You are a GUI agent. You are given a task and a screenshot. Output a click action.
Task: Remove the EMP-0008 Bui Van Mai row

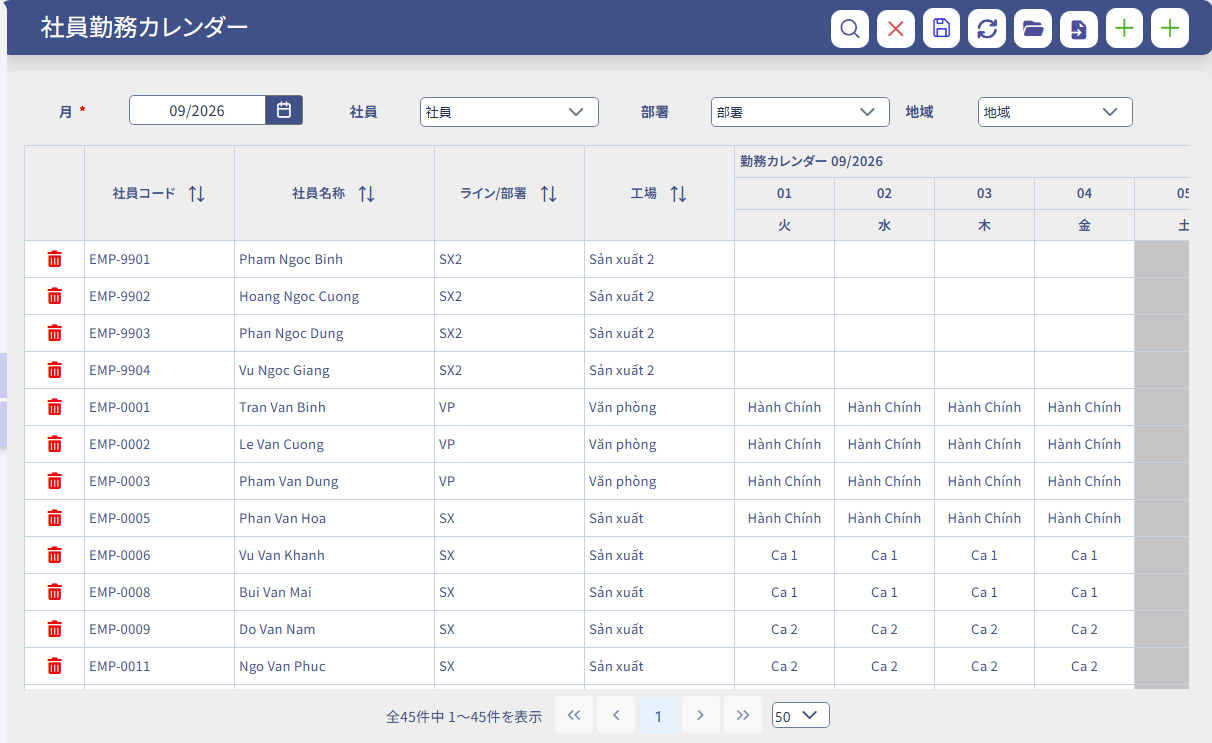55,592
